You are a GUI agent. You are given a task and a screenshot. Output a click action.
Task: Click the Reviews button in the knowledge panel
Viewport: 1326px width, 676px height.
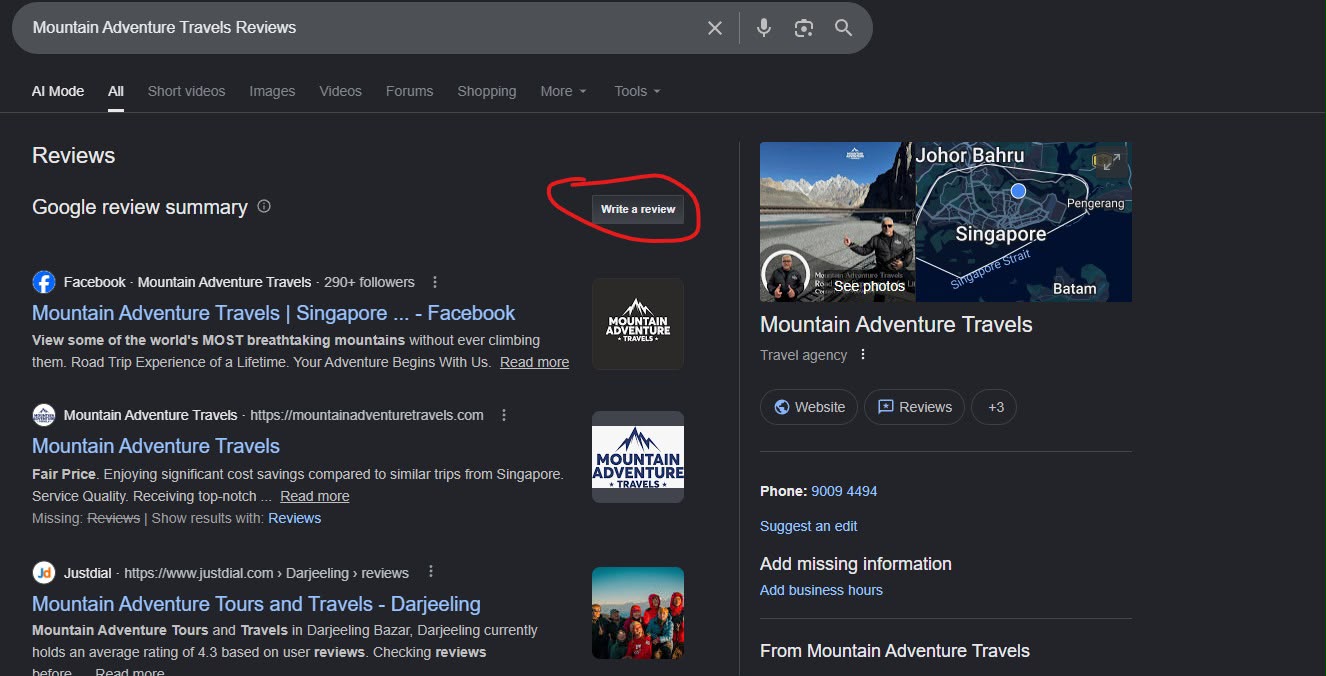pos(914,407)
